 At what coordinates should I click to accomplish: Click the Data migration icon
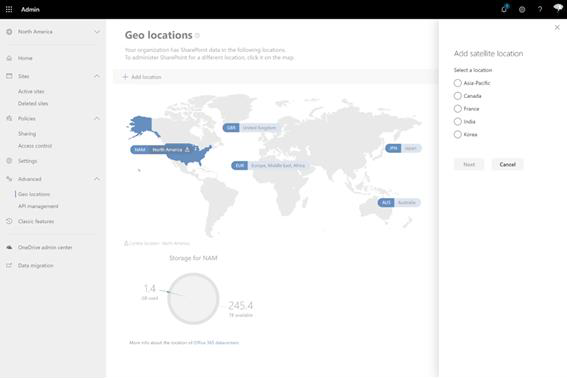point(9,265)
